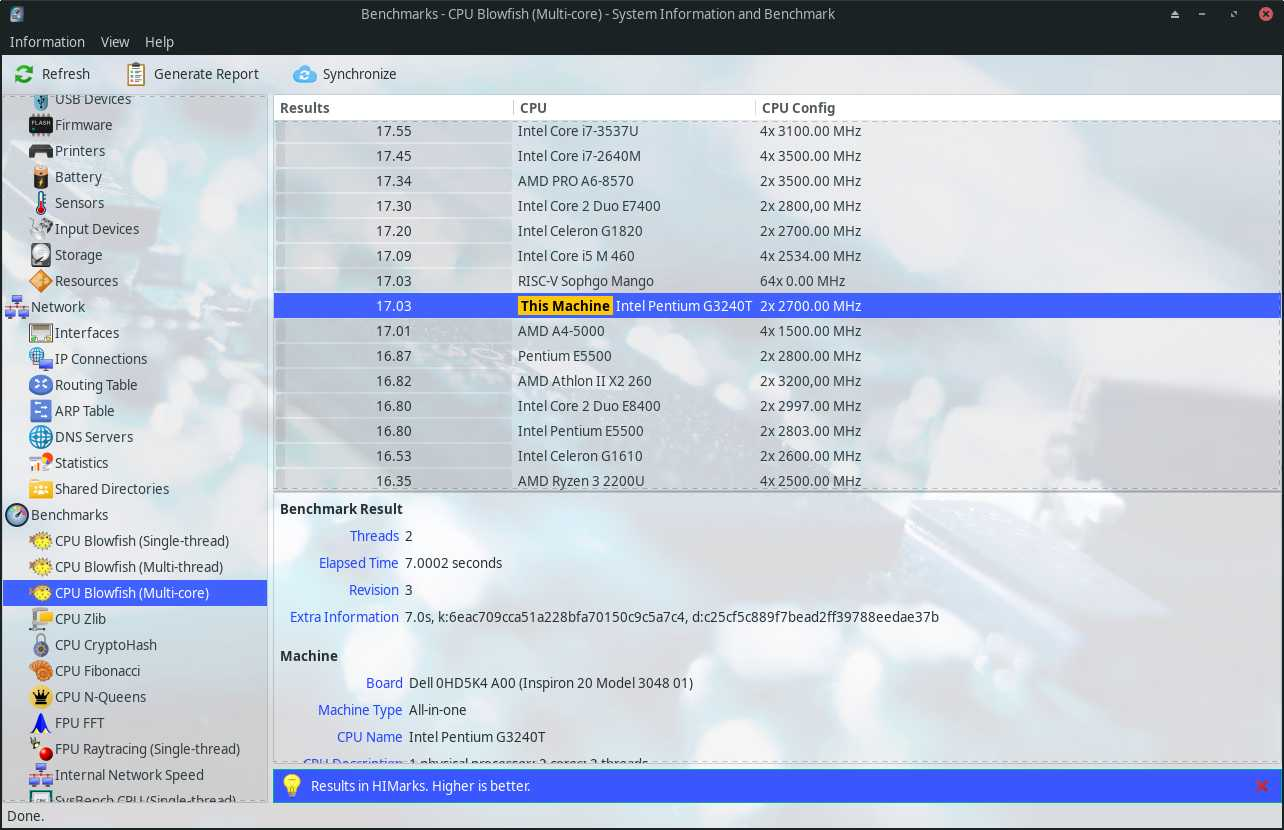
Task: Select the Shared Directories folder icon
Action: click(41, 489)
